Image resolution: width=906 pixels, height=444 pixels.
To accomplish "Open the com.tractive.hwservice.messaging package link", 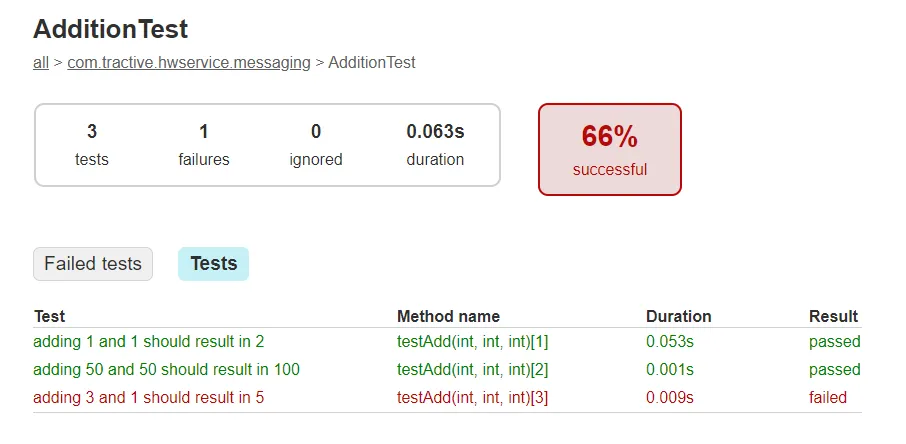I will [189, 62].
